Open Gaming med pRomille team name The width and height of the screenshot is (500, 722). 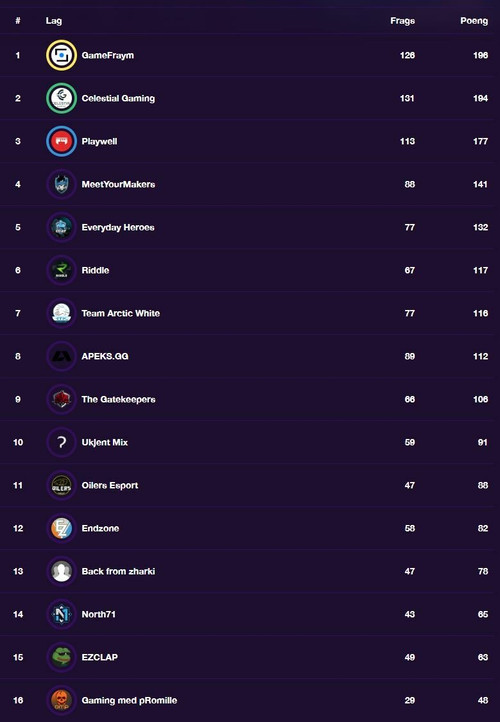coord(129,700)
